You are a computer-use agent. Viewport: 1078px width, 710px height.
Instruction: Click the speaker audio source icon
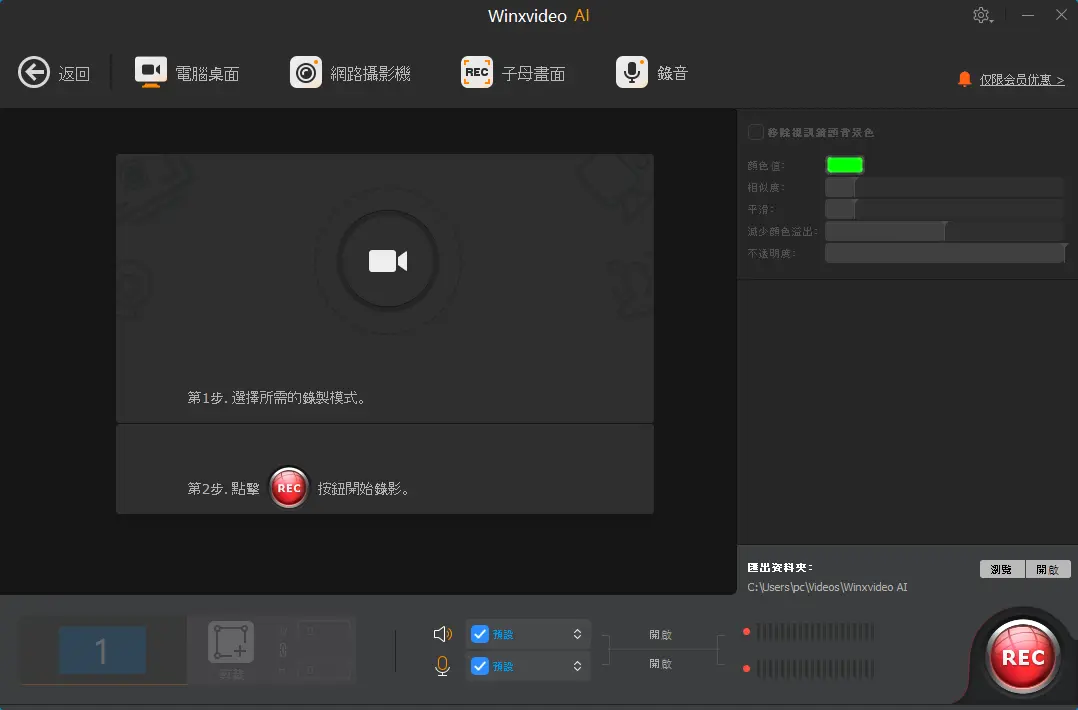coord(441,632)
